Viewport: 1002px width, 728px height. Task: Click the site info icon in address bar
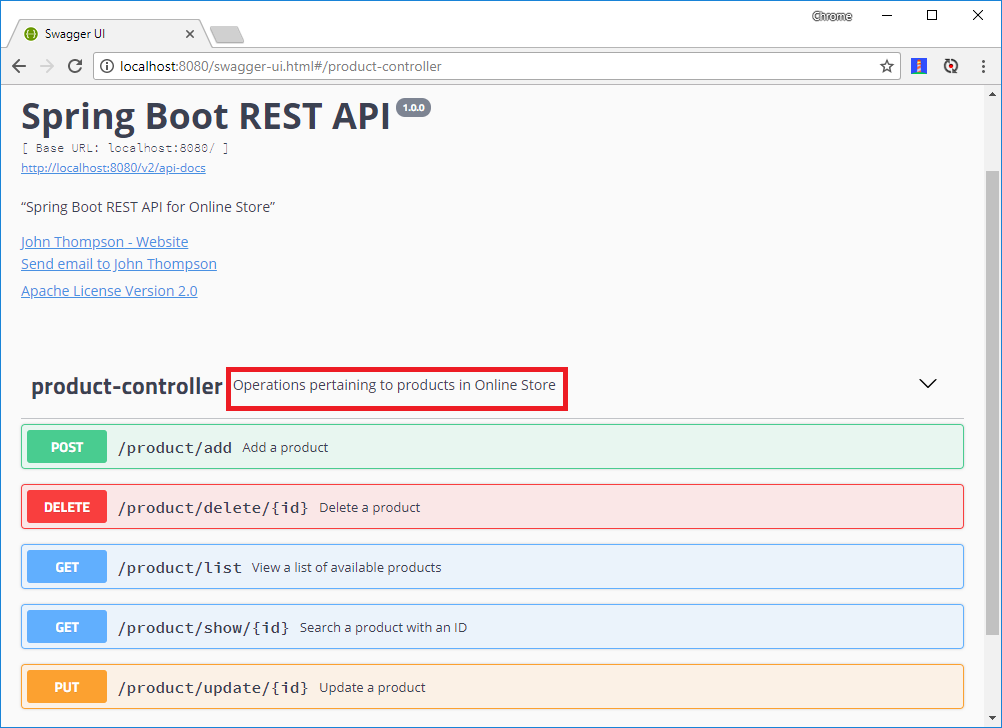pyautogui.click(x=106, y=66)
